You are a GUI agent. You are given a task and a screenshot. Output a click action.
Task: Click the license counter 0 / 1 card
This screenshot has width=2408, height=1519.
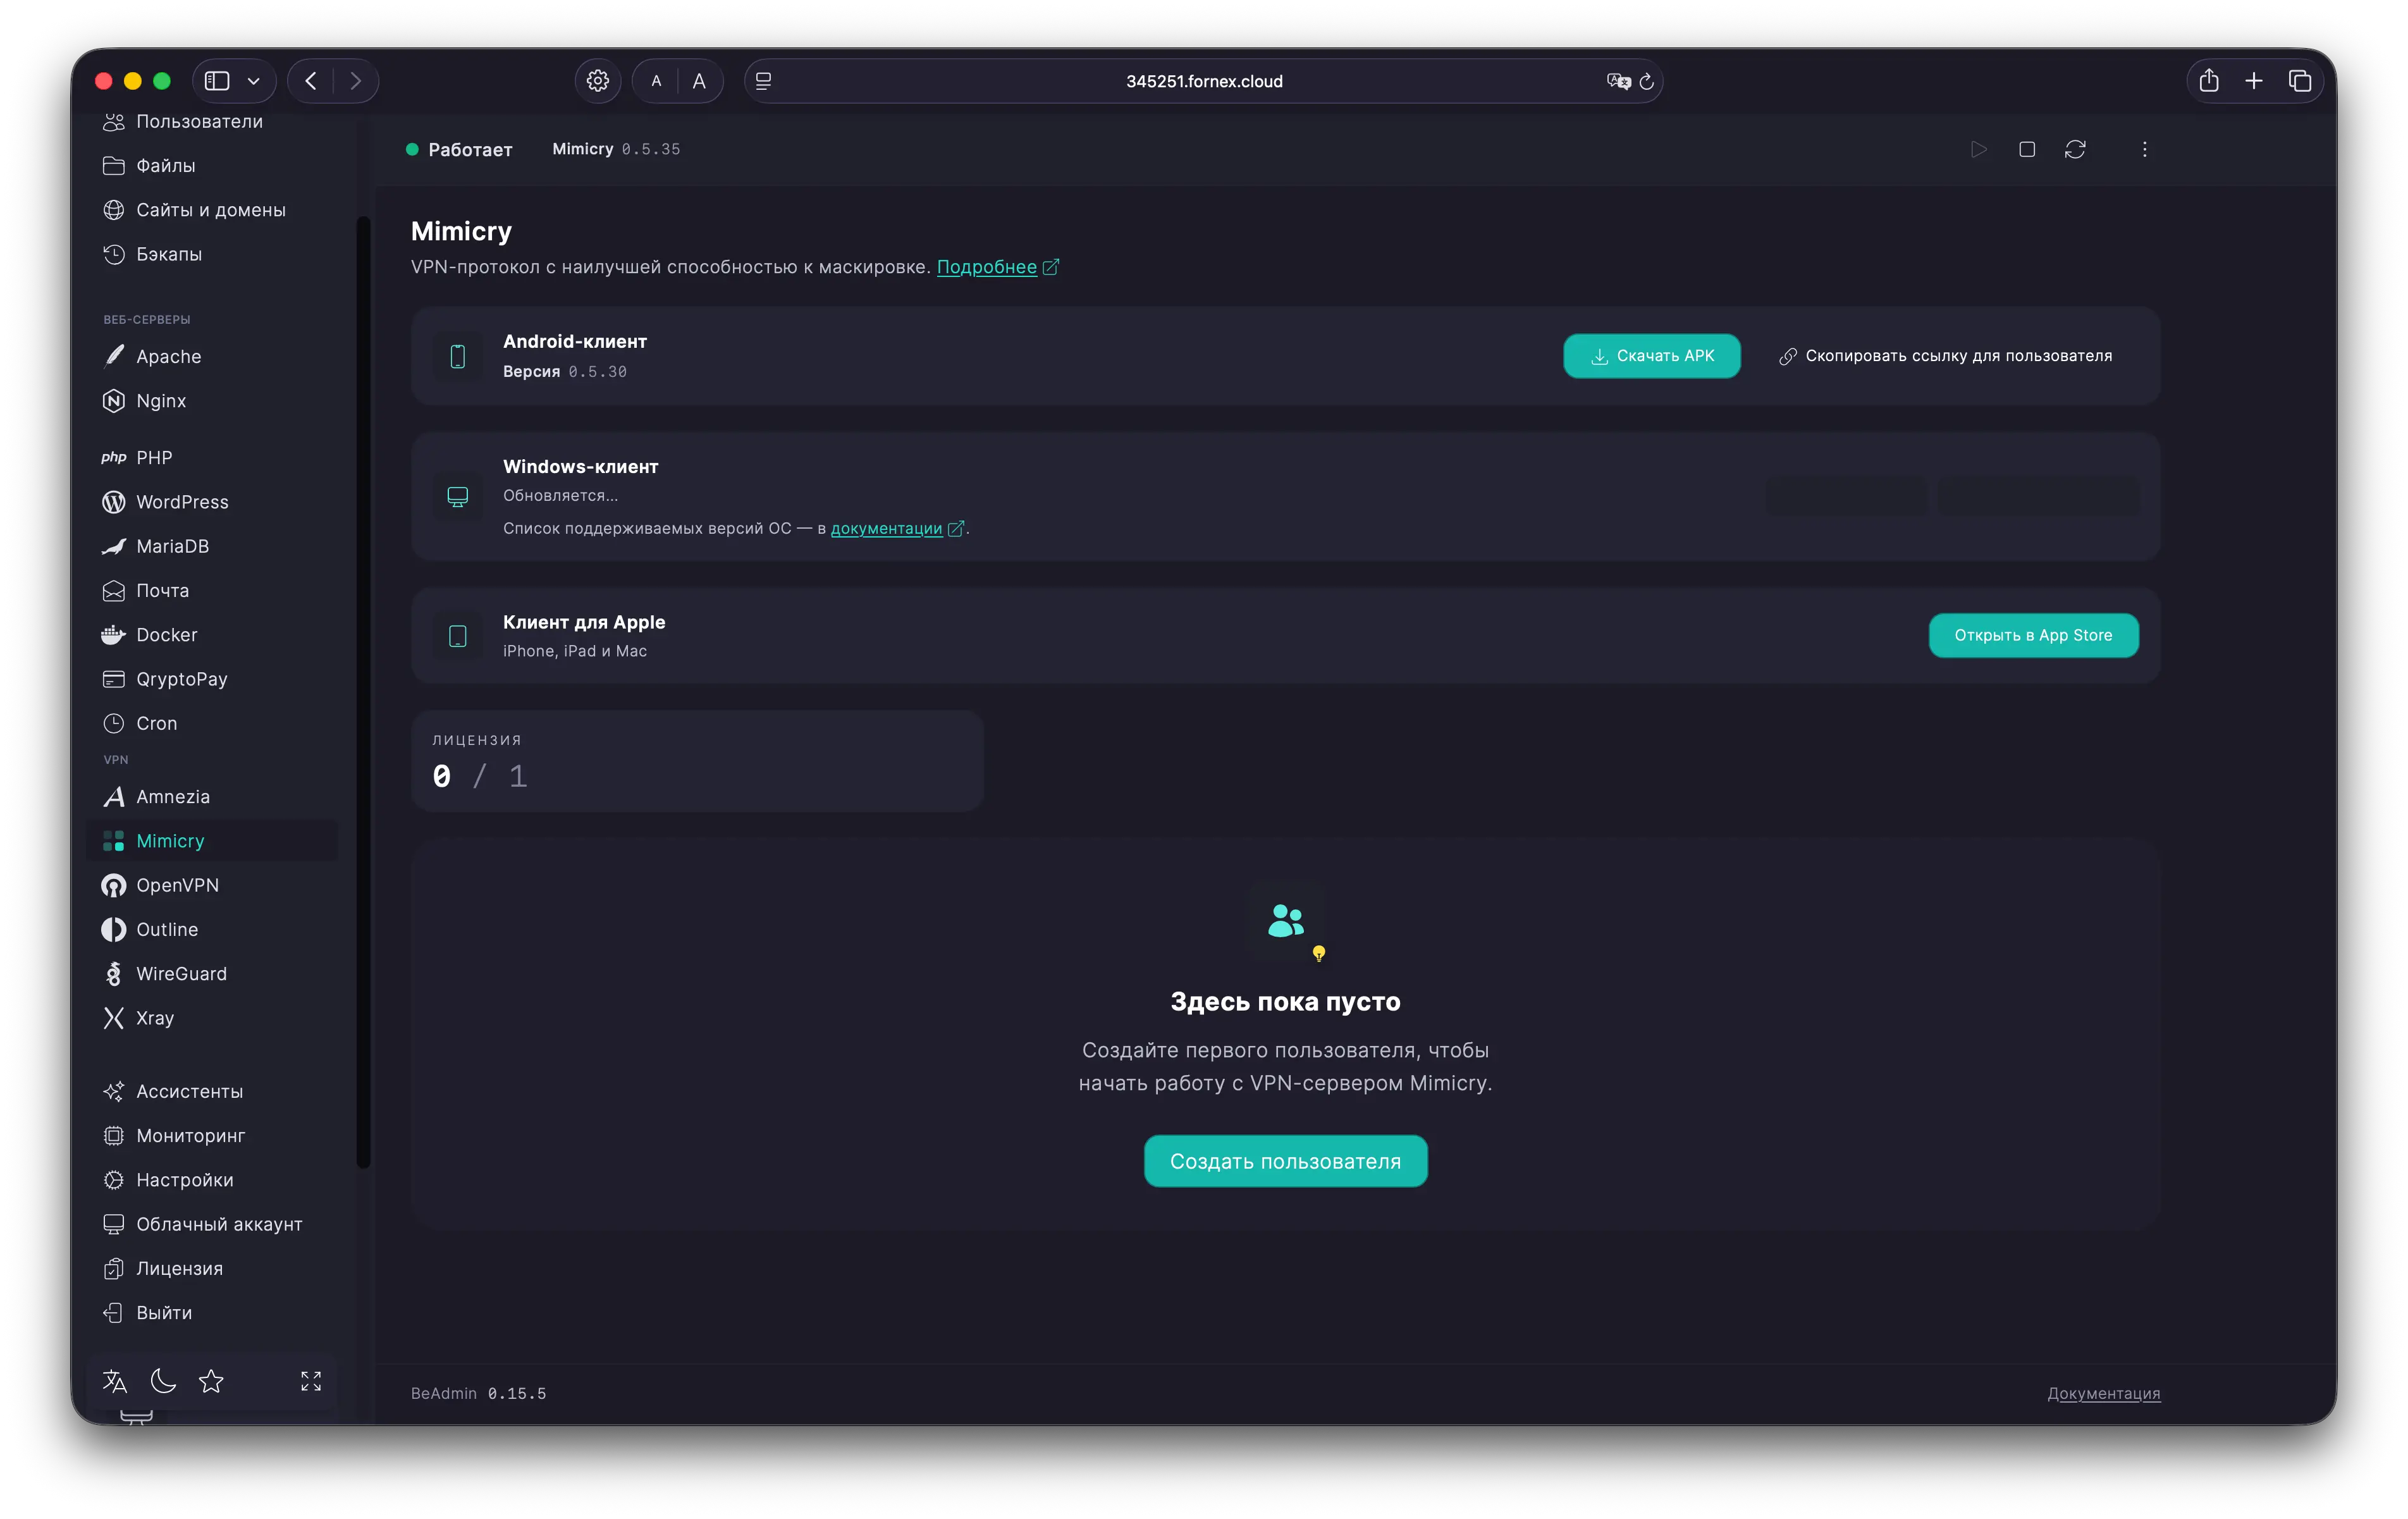click(697, 761)
